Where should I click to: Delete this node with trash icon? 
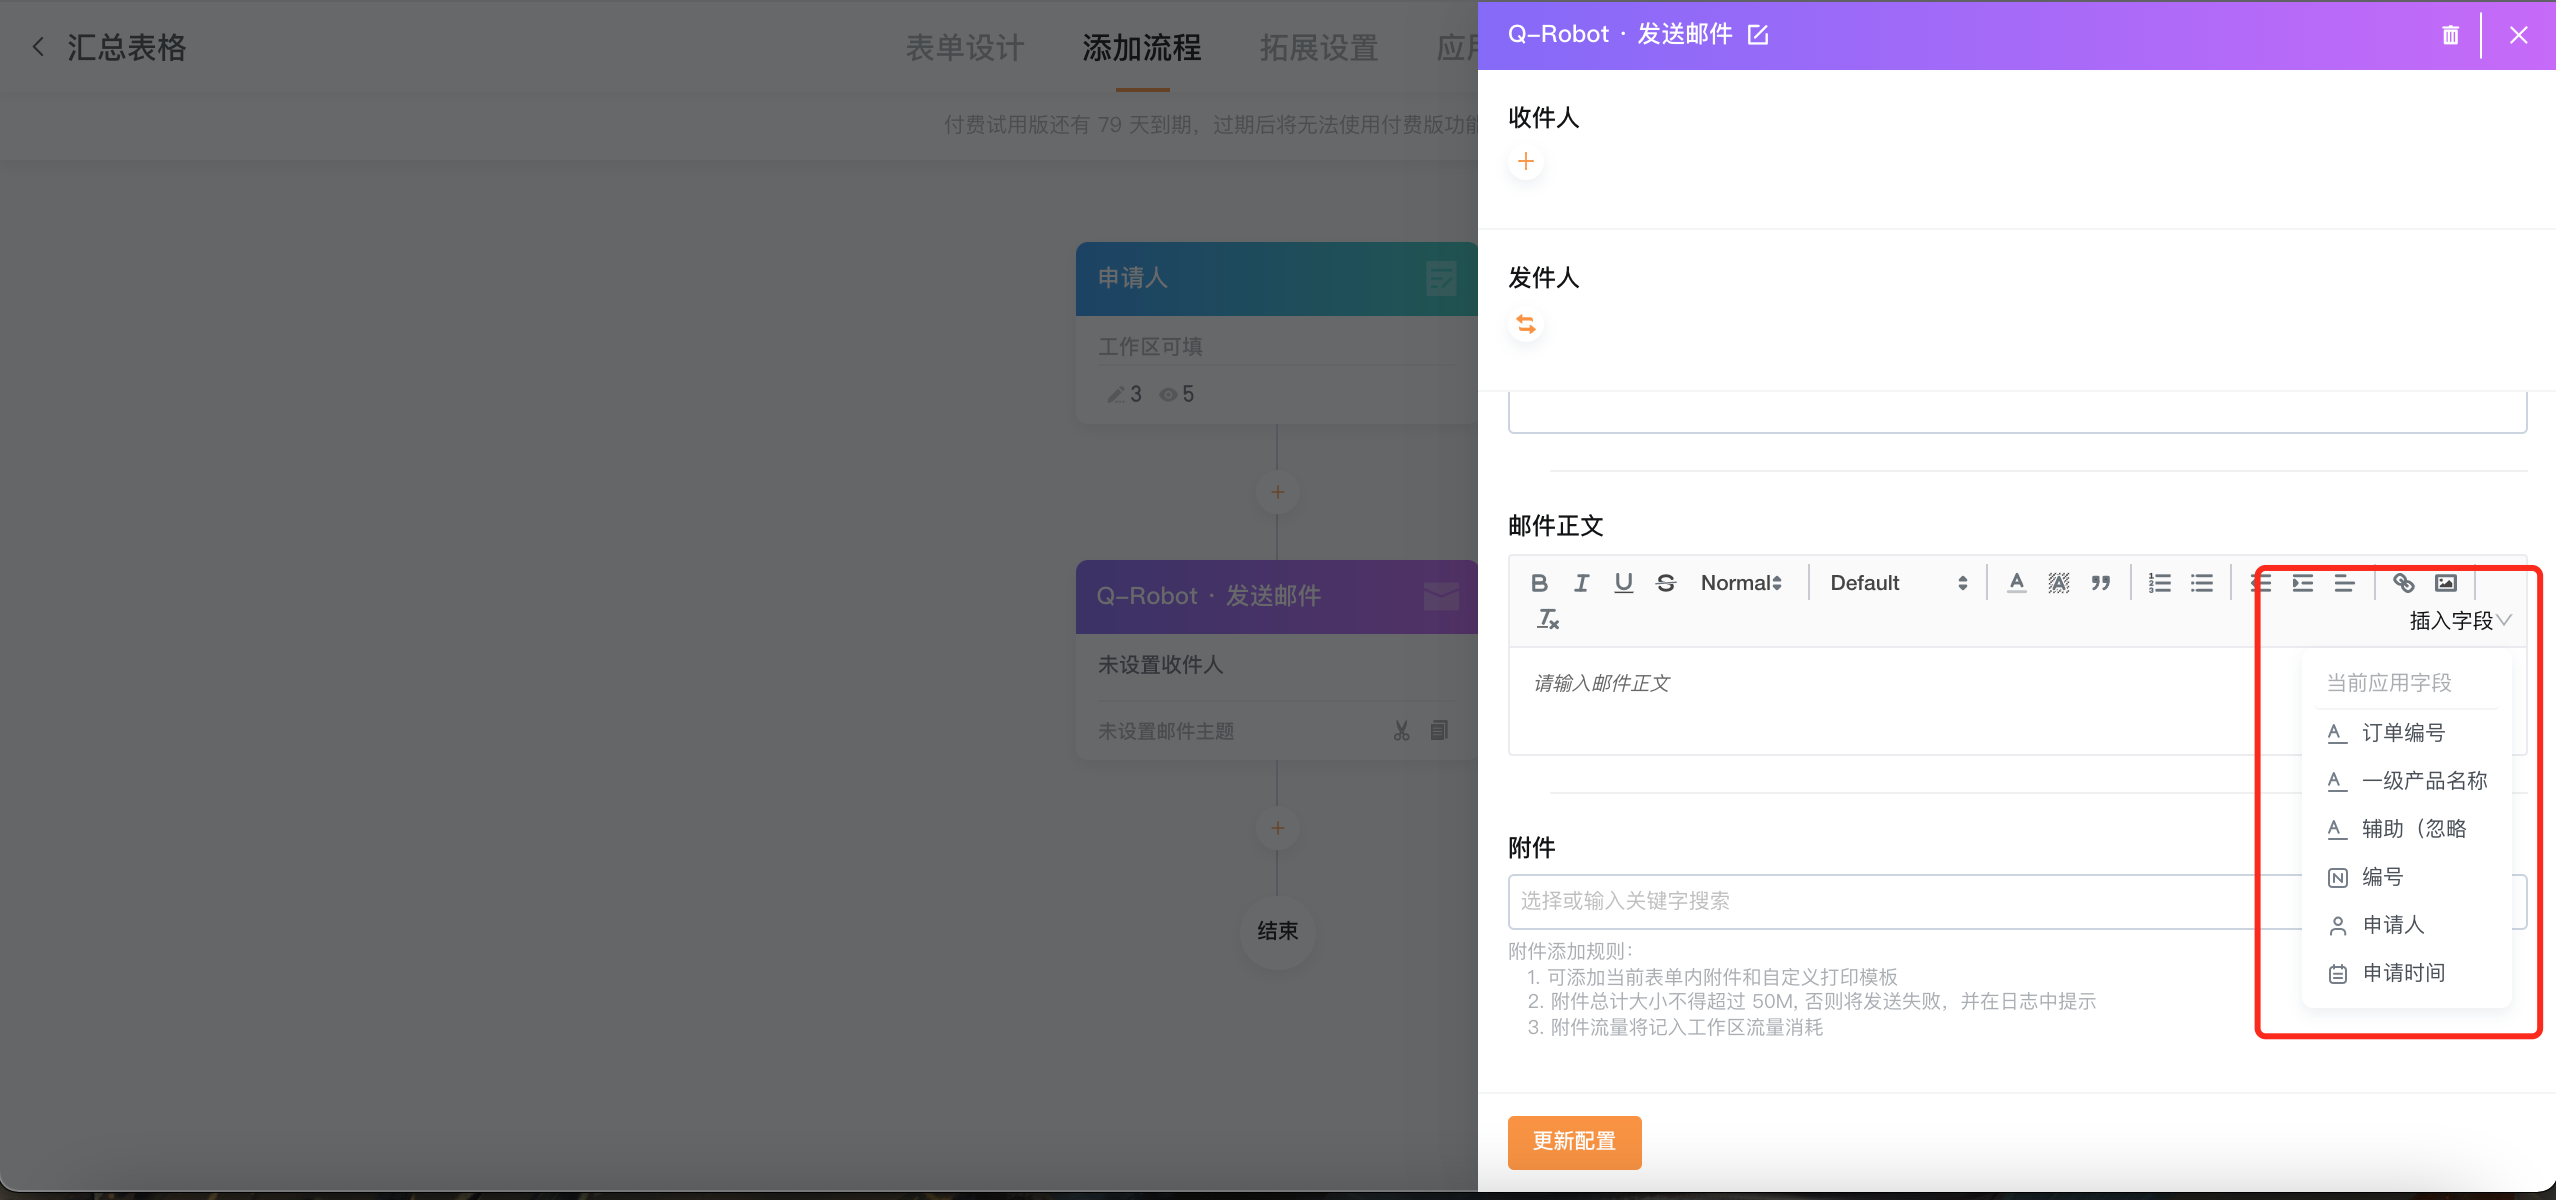[2450, 35]
